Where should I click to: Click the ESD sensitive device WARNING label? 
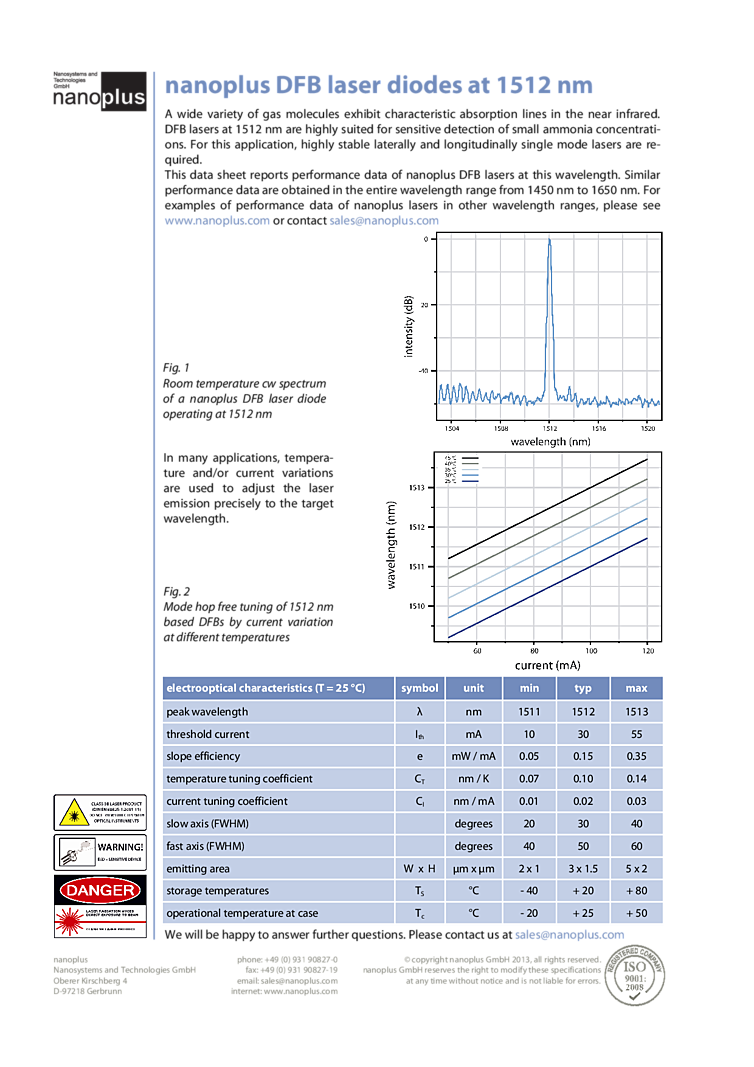coord(99,852)
